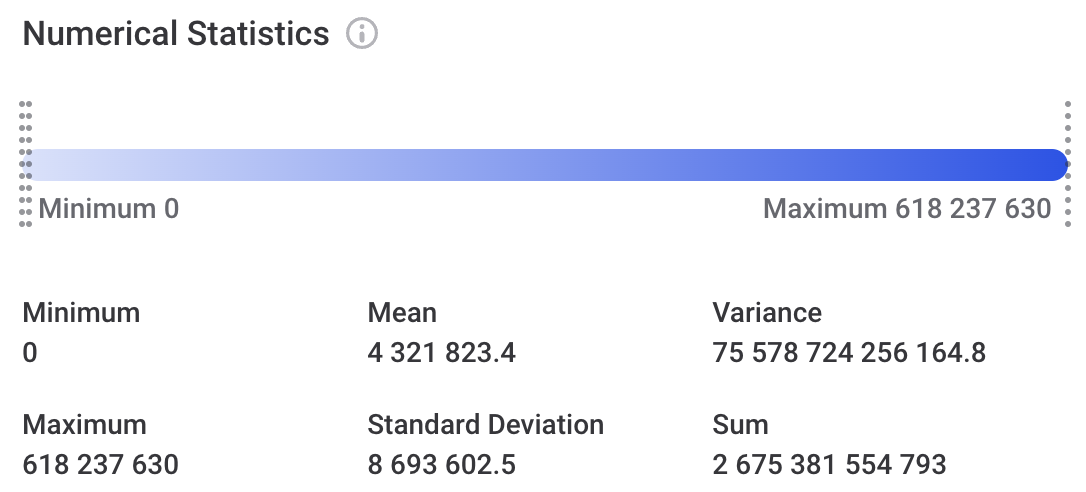The image size is (1086, 492).
Task: Click the Minimum statistic label
Action: [x=81, y=313]
